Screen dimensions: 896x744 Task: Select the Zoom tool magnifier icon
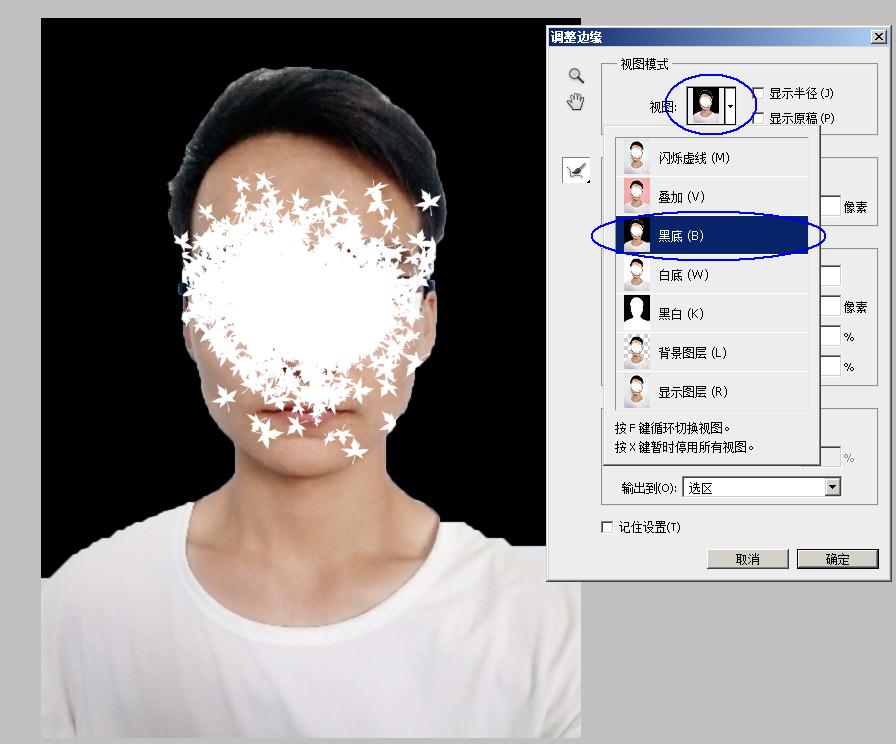pyautogui.click(x=575, y=73)
